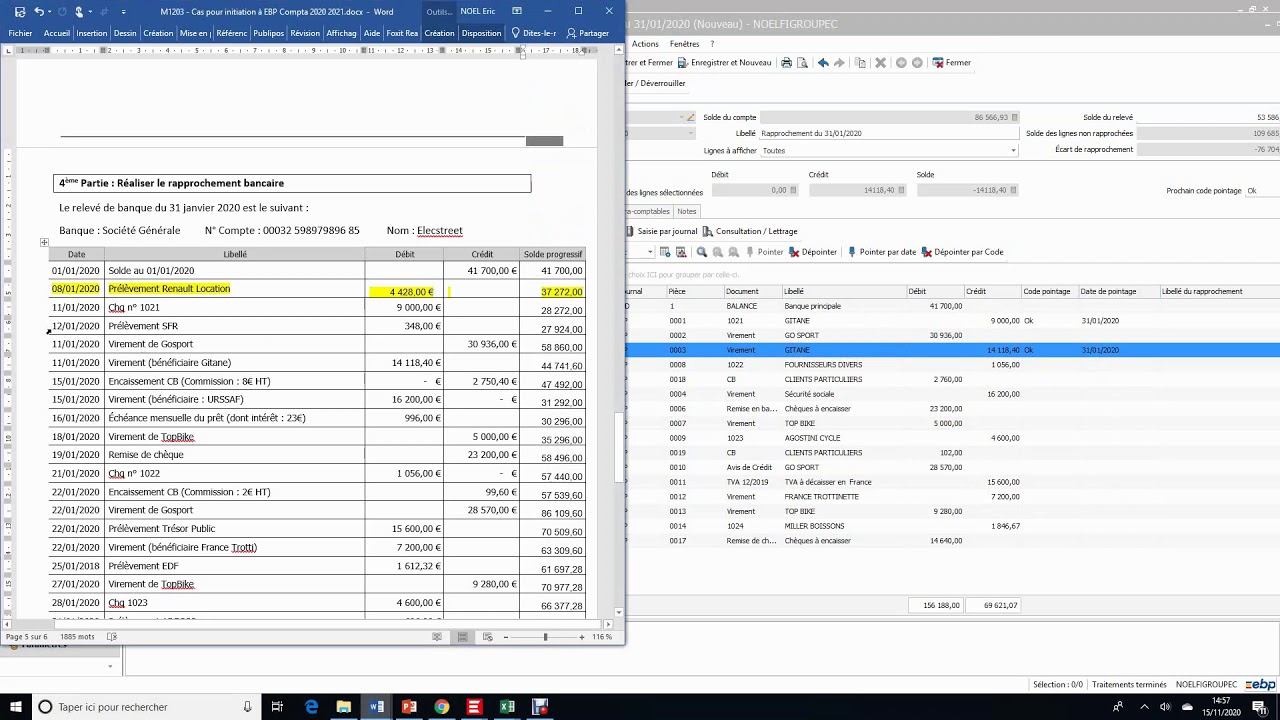Click the zoom in plus button in Word
Image resolution: width=1280 pixels, height=720 pixels.
pyautogui.click(x=582, y=637)
